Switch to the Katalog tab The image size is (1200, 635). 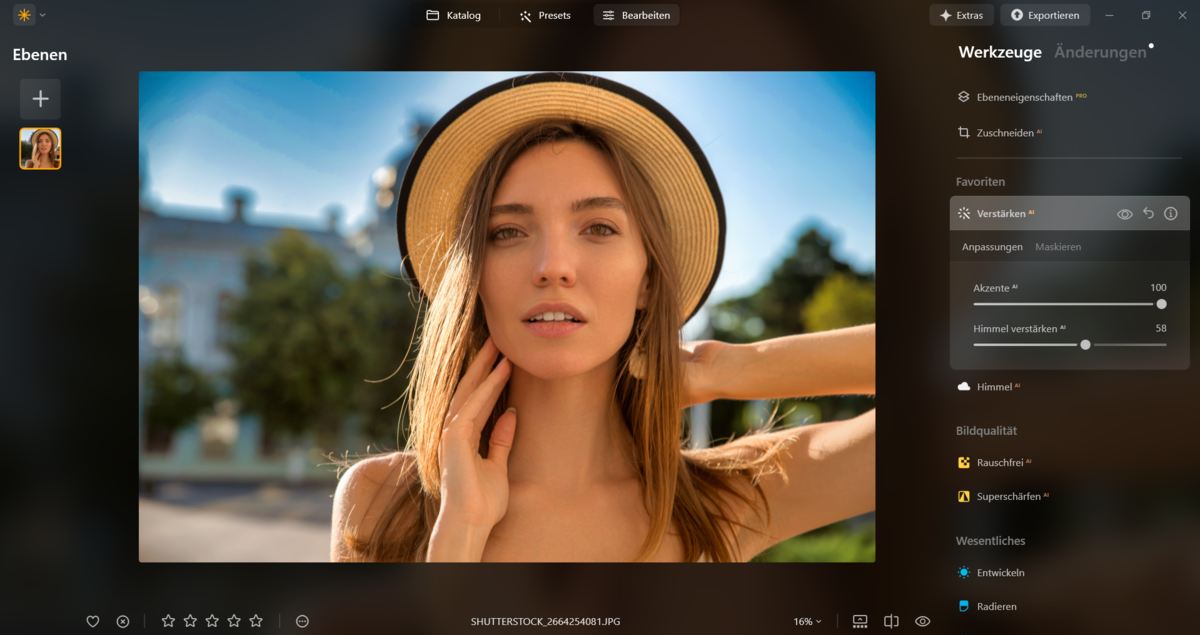click(x=453, y=15)
